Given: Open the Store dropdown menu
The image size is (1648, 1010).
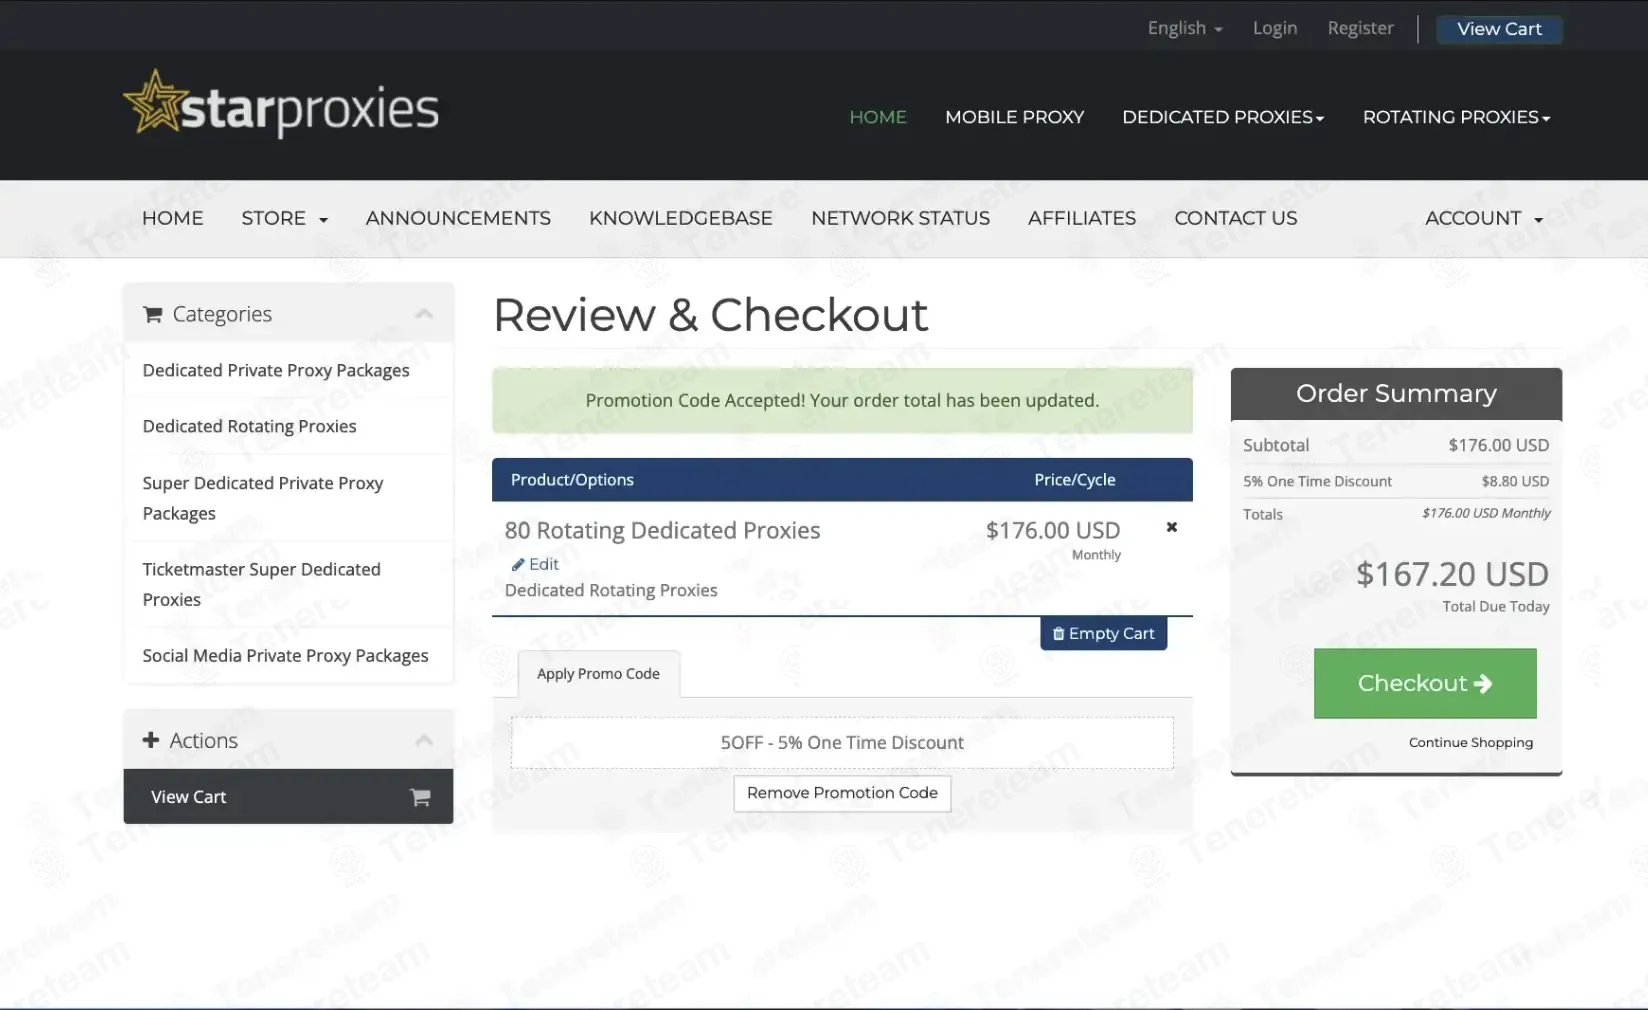Looking at the screenshot, I should tap(285, 218).
